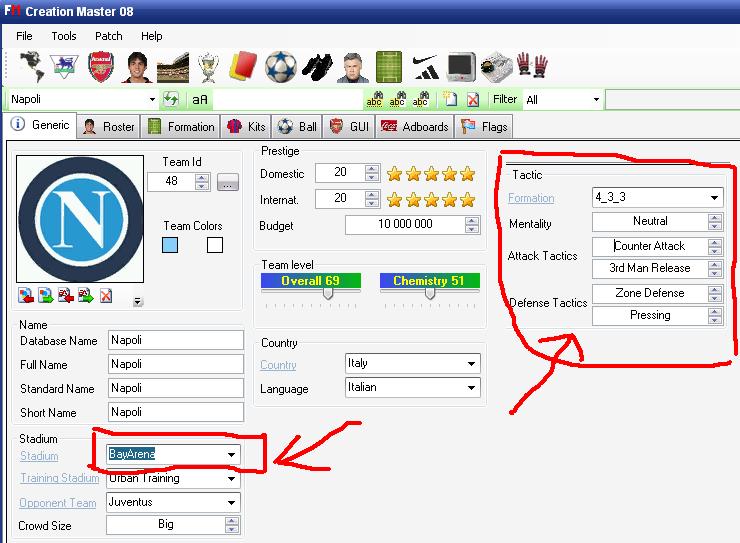Viewport: 740px width, 543px height.
Task: Open the Player editor face icon
Action: [137, 67]
